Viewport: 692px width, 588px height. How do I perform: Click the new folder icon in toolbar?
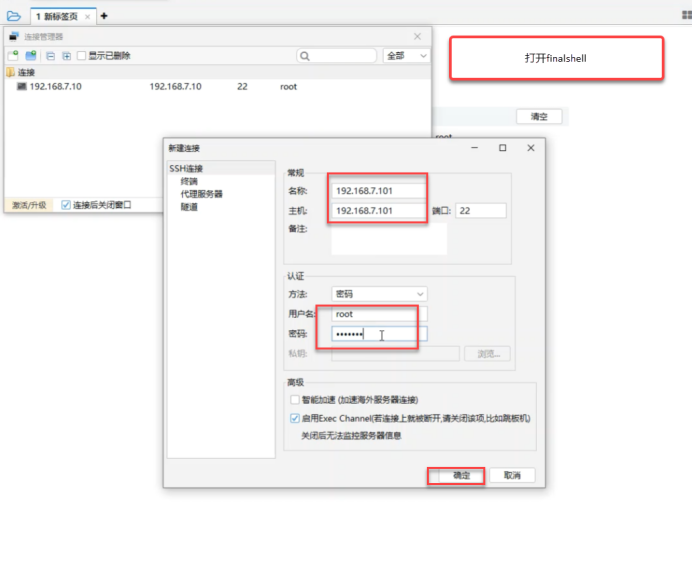tap(31, 56)
